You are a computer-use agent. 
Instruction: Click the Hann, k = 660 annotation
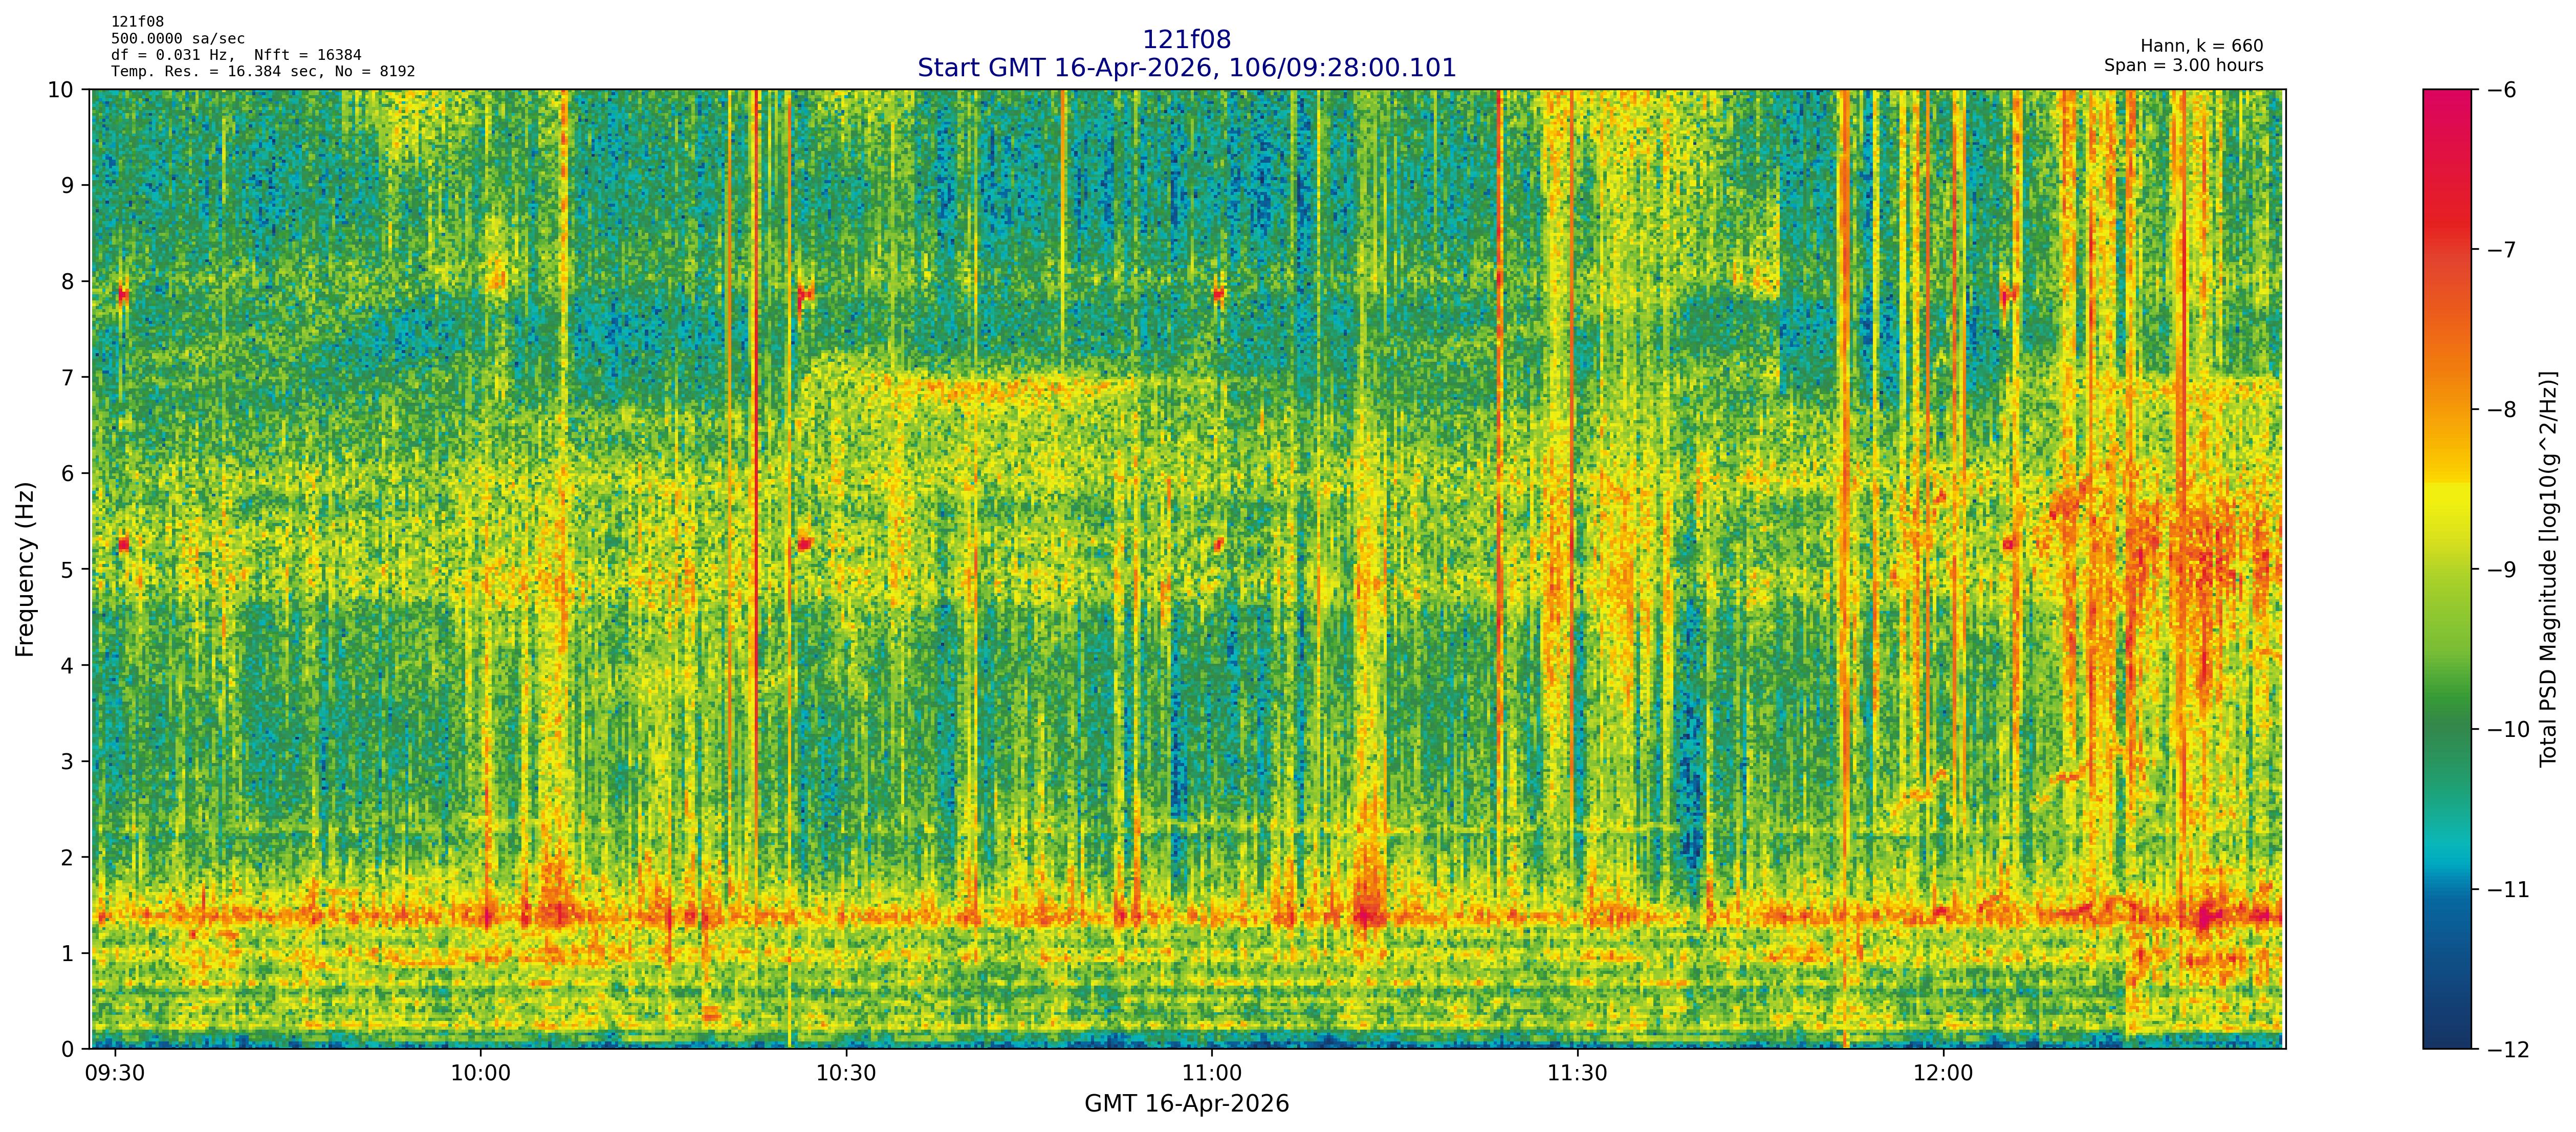click(2201, 46)
